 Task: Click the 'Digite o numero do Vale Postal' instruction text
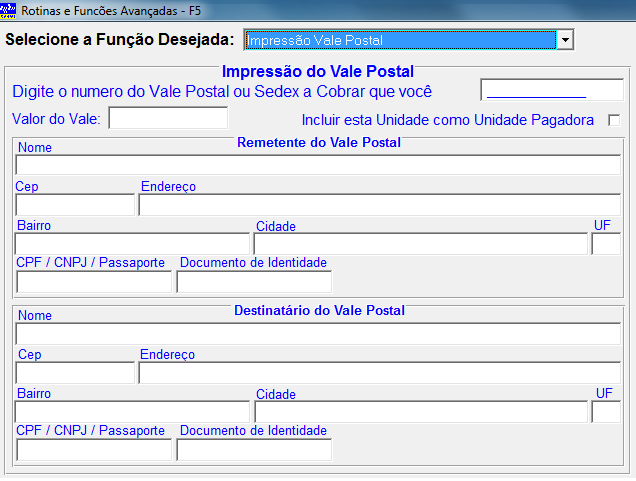click(222, 91)
